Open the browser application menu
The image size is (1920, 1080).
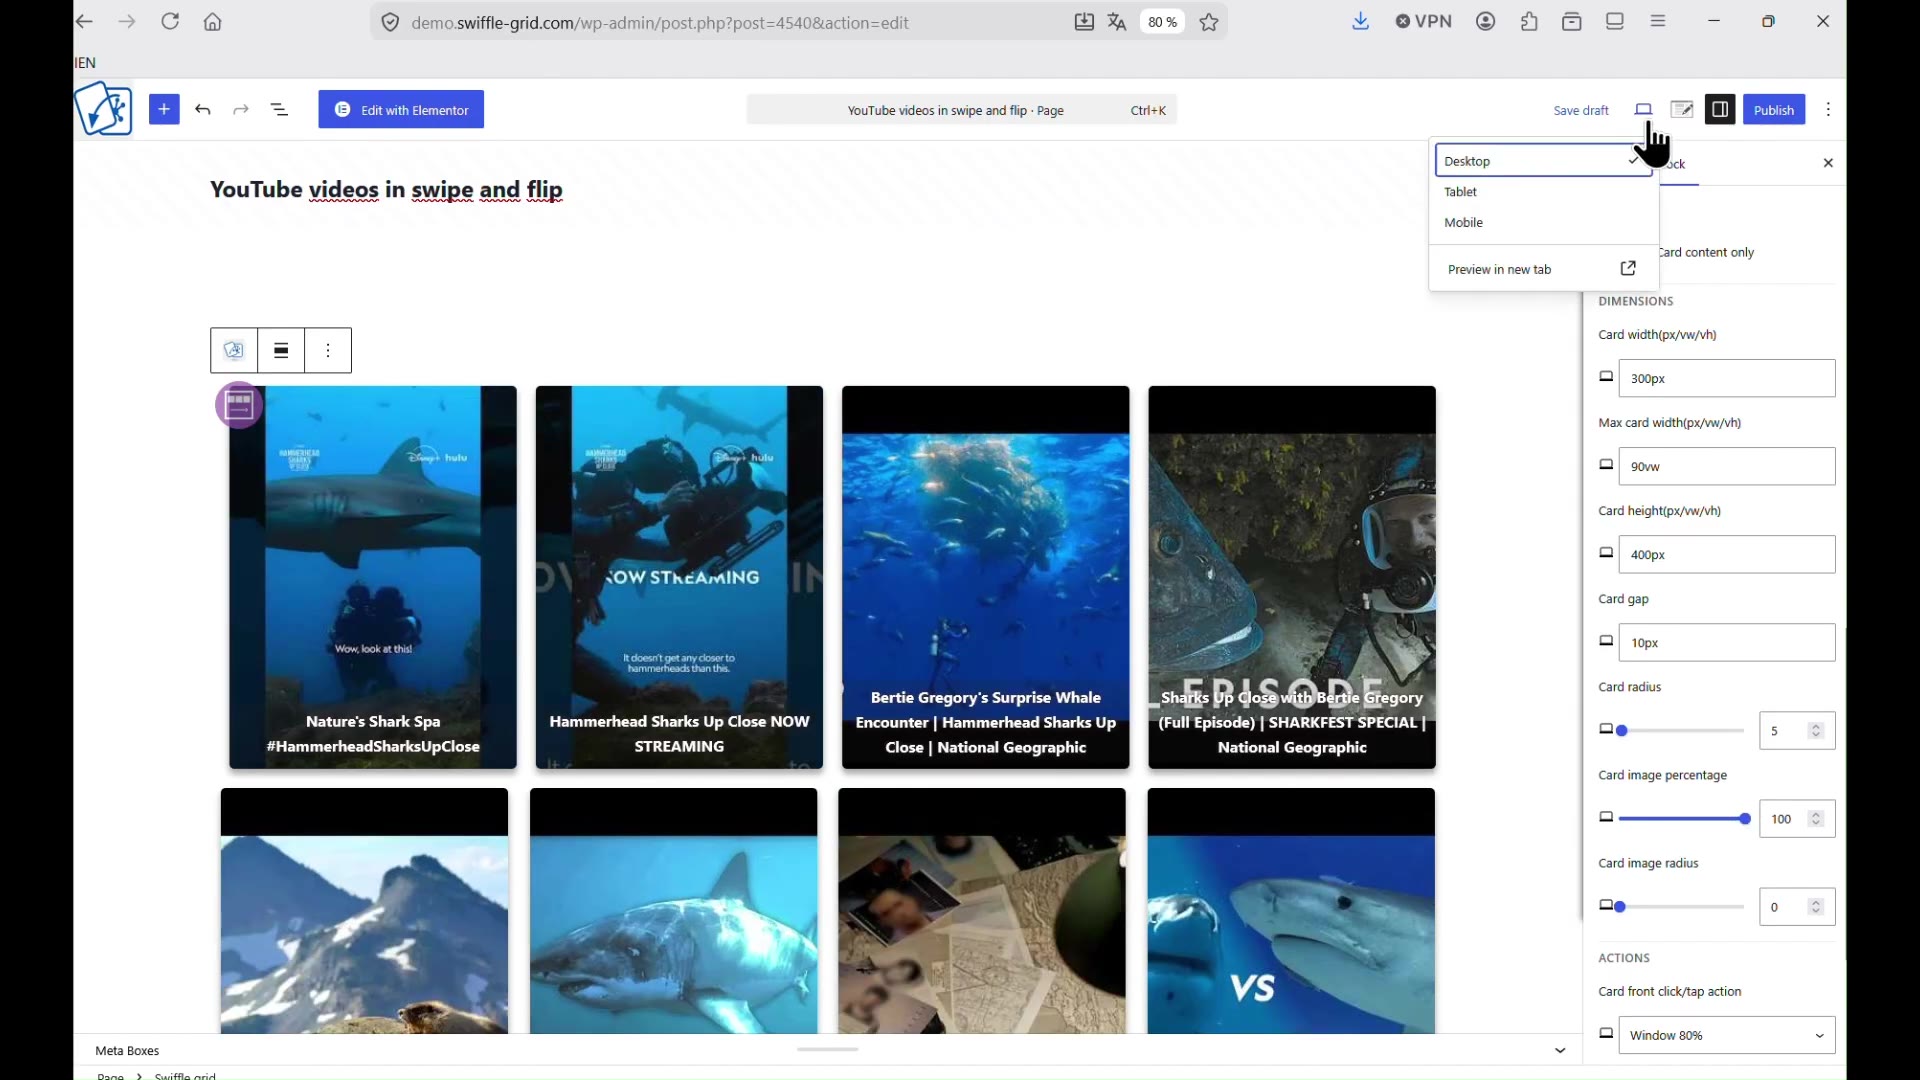click(1660, 22)
